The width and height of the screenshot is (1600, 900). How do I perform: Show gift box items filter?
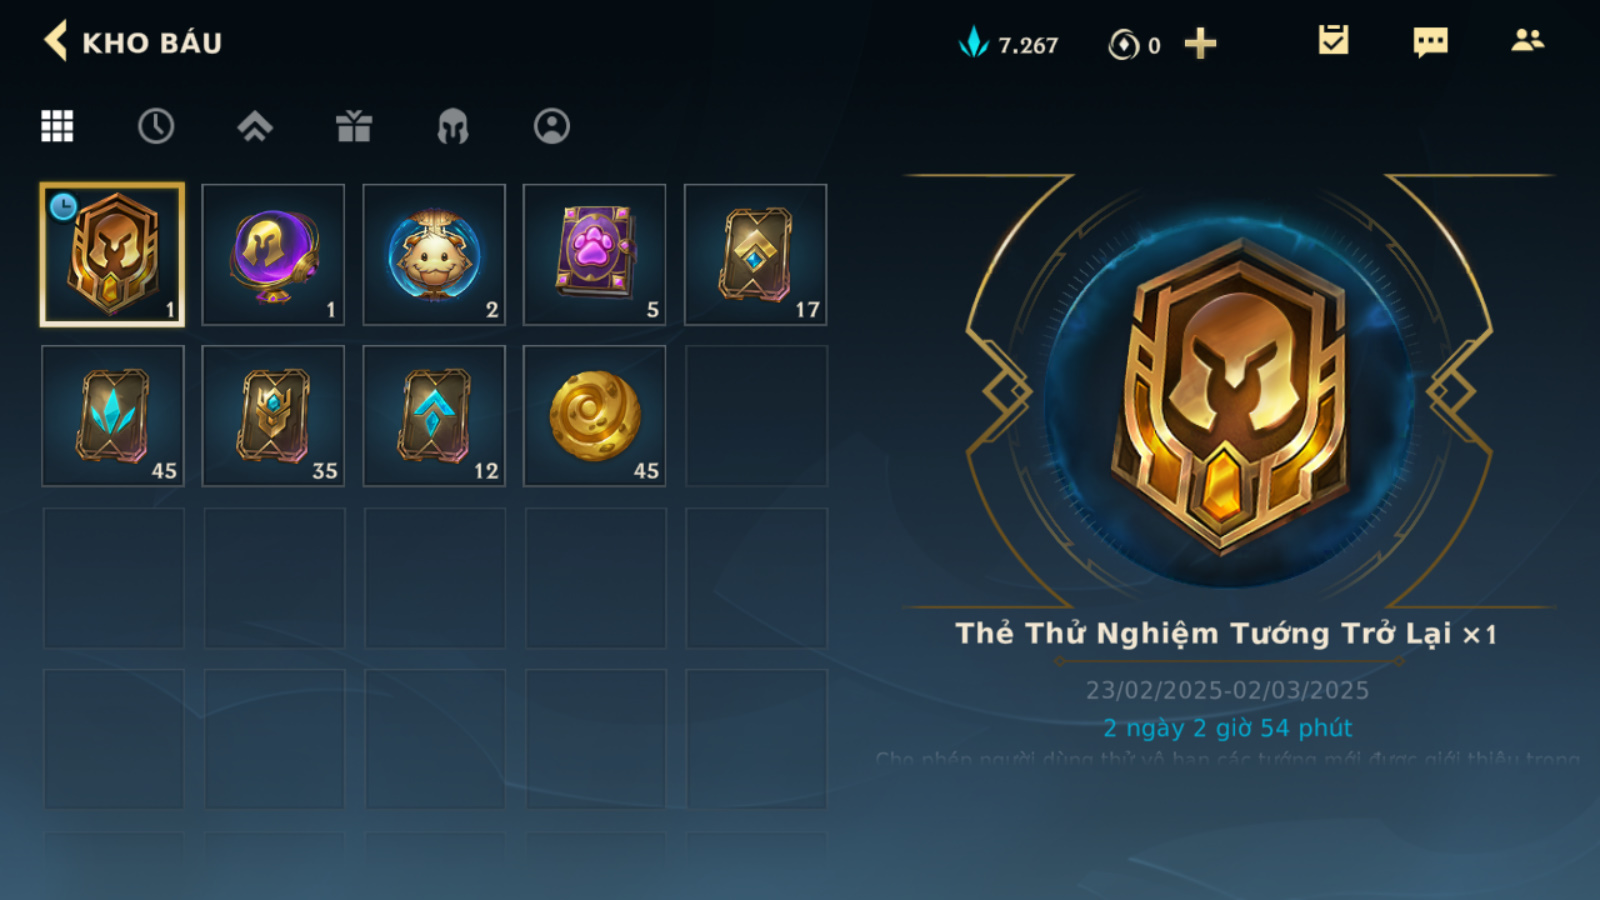click(x=354, y=126)
